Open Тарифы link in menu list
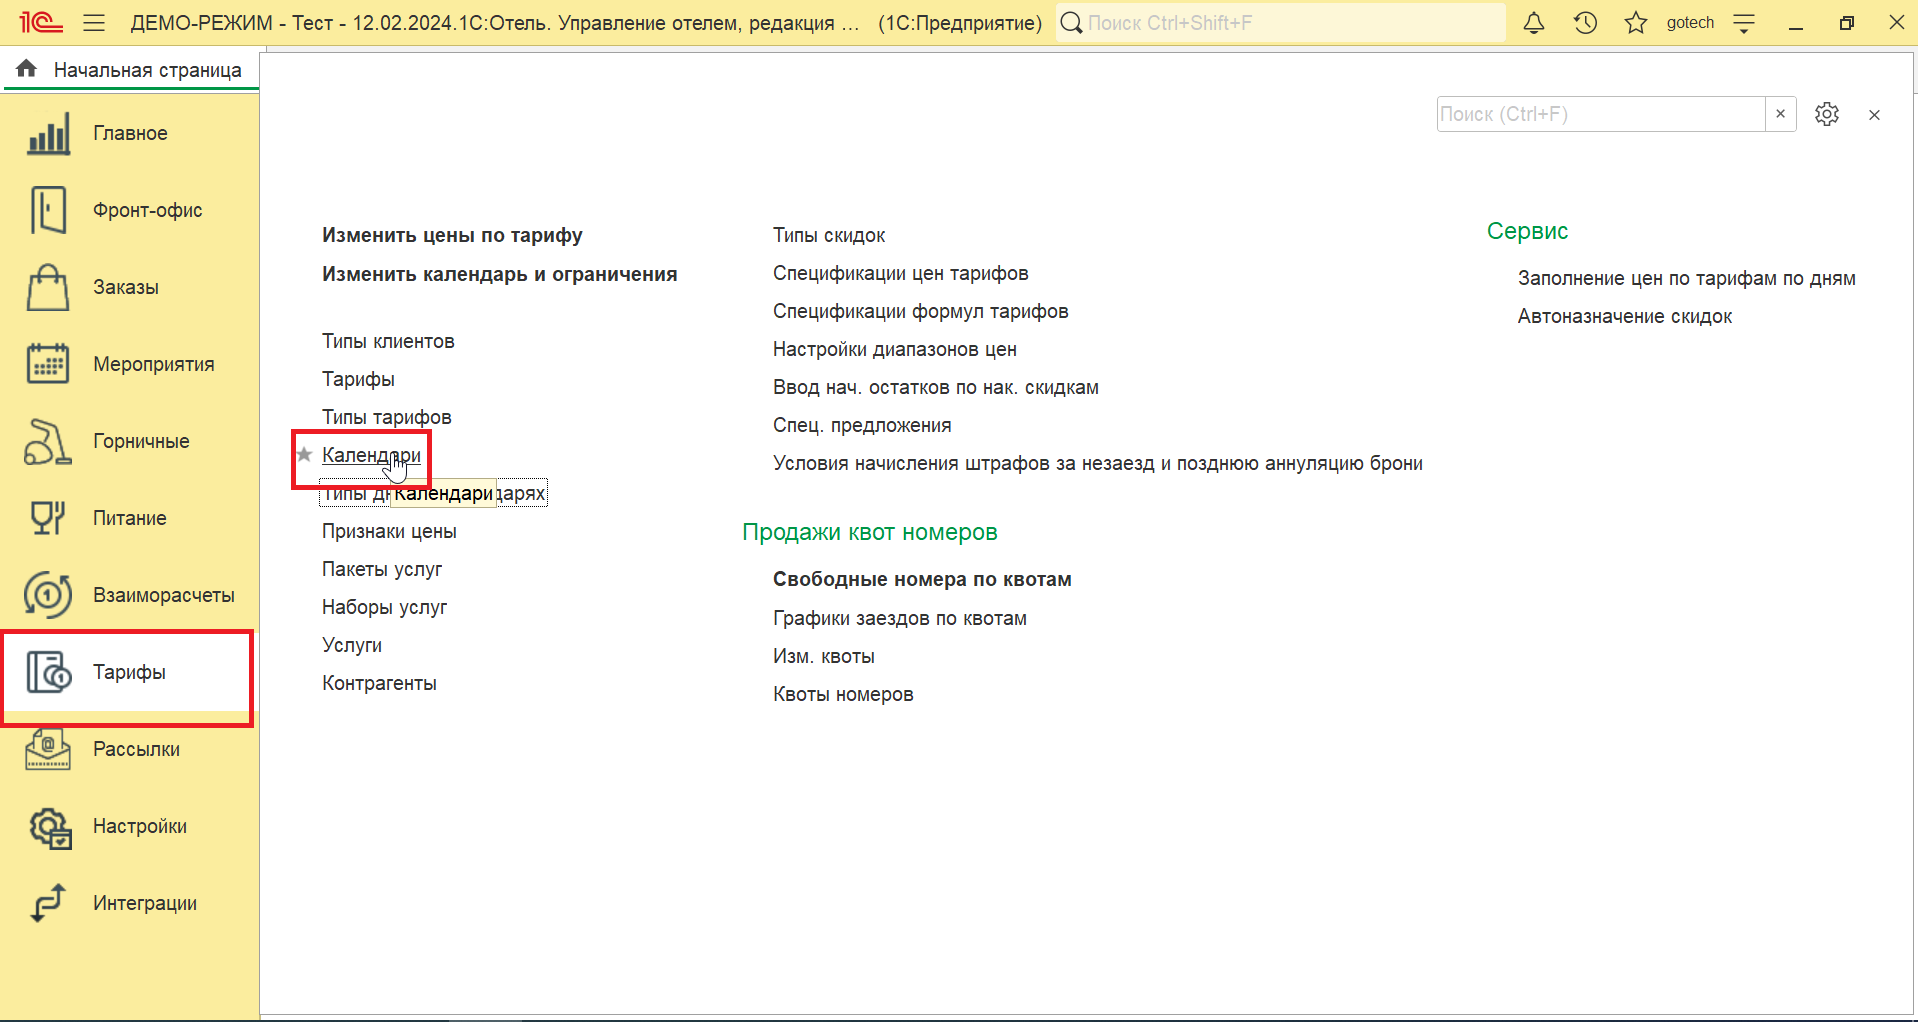This screenshot has width=1918, height=1022. 358,379
